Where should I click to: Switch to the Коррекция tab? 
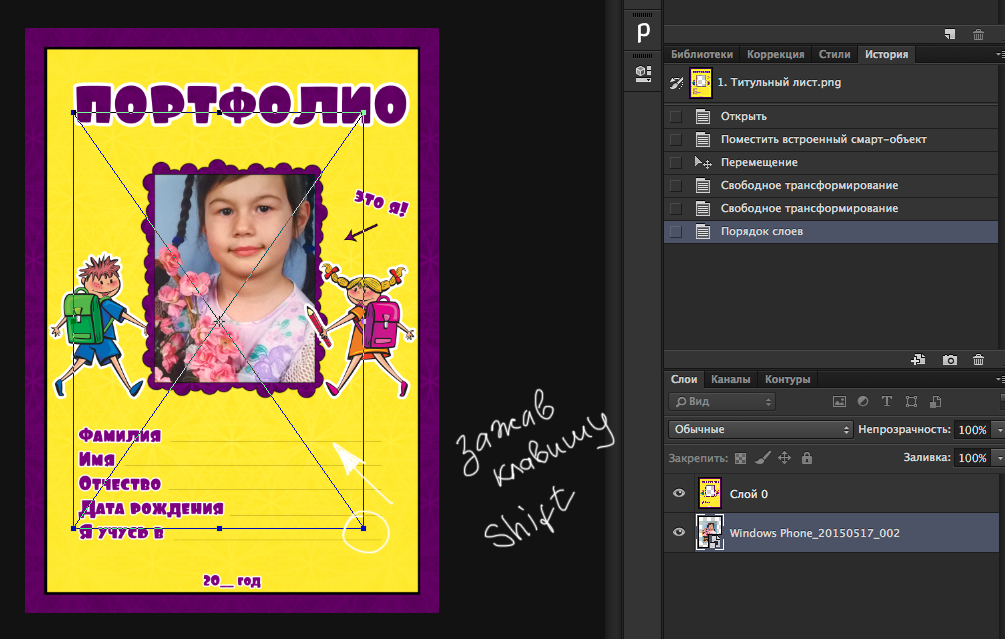click(775, 55)
